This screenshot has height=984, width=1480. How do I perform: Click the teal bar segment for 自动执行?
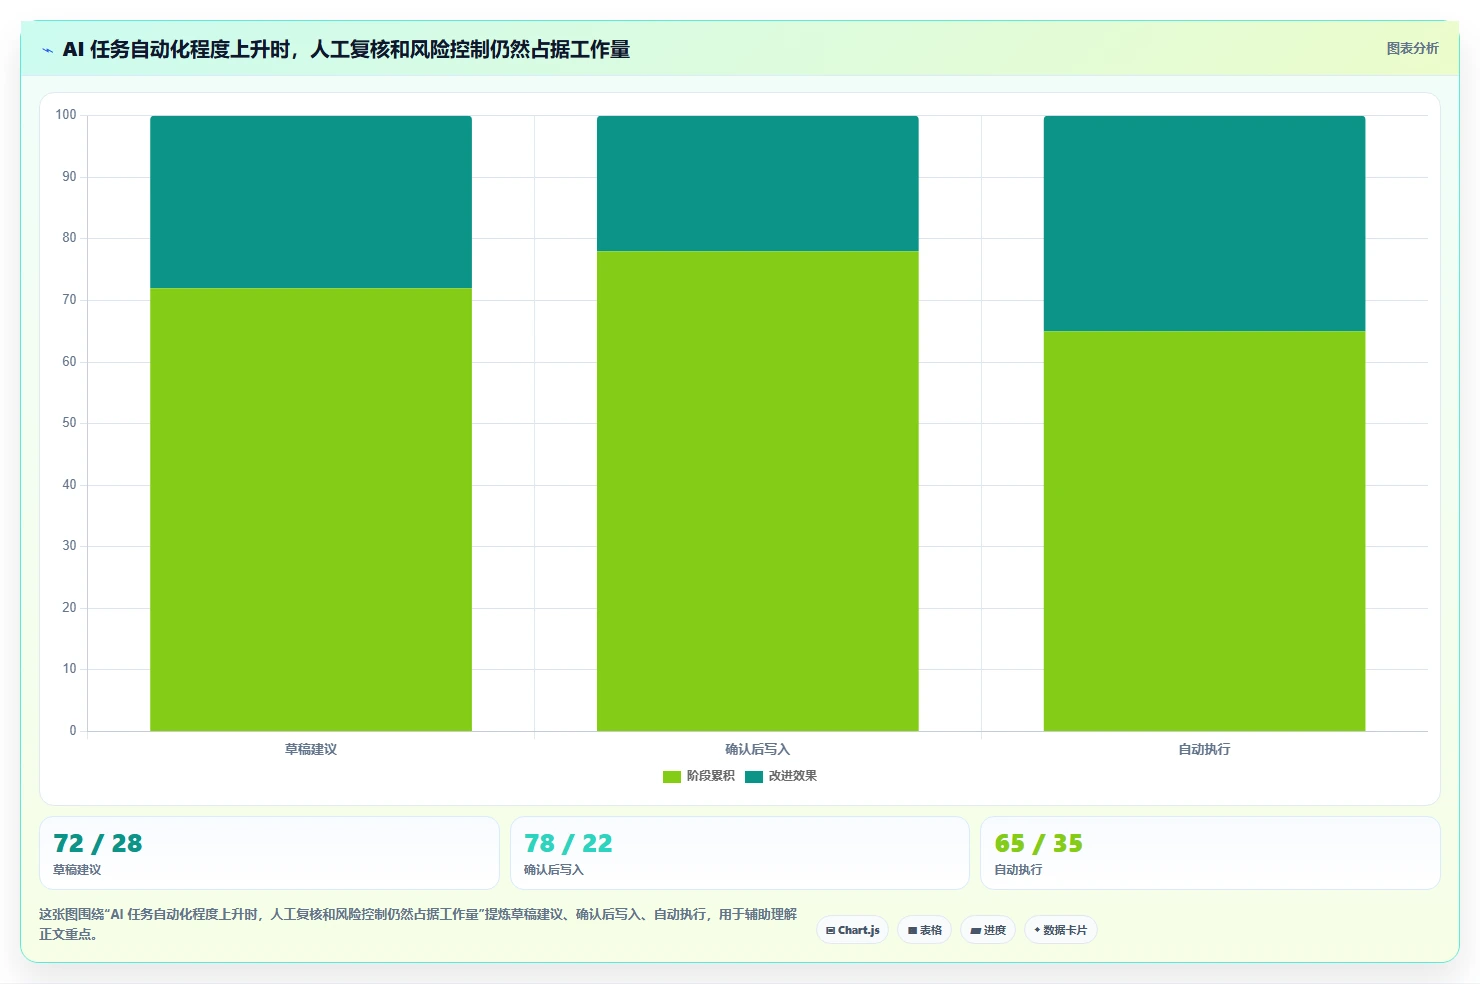[1204, 223]
